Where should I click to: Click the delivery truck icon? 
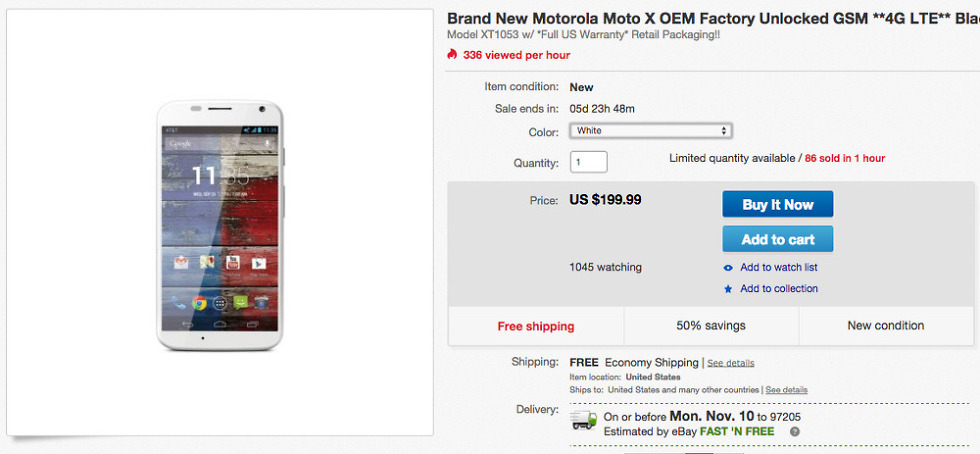coord(584,418)
